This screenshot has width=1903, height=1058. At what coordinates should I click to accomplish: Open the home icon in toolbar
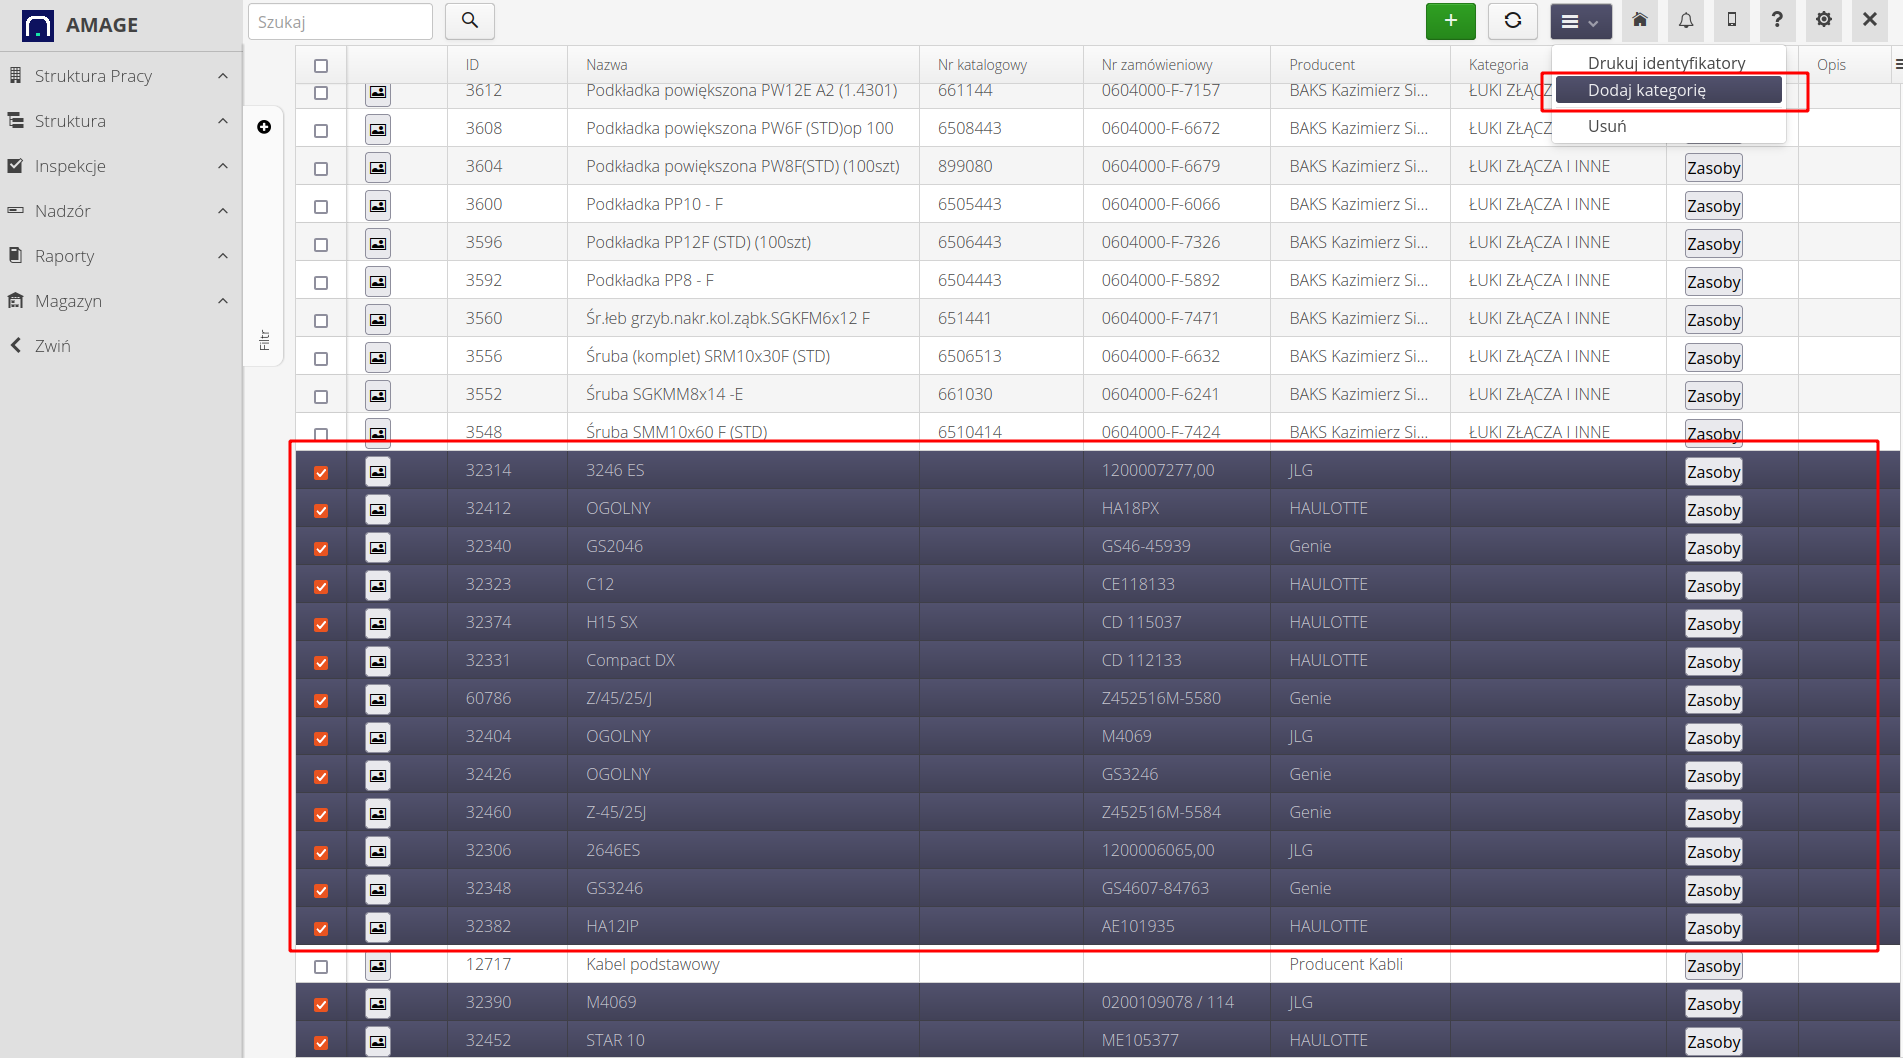click(1640, 21)
